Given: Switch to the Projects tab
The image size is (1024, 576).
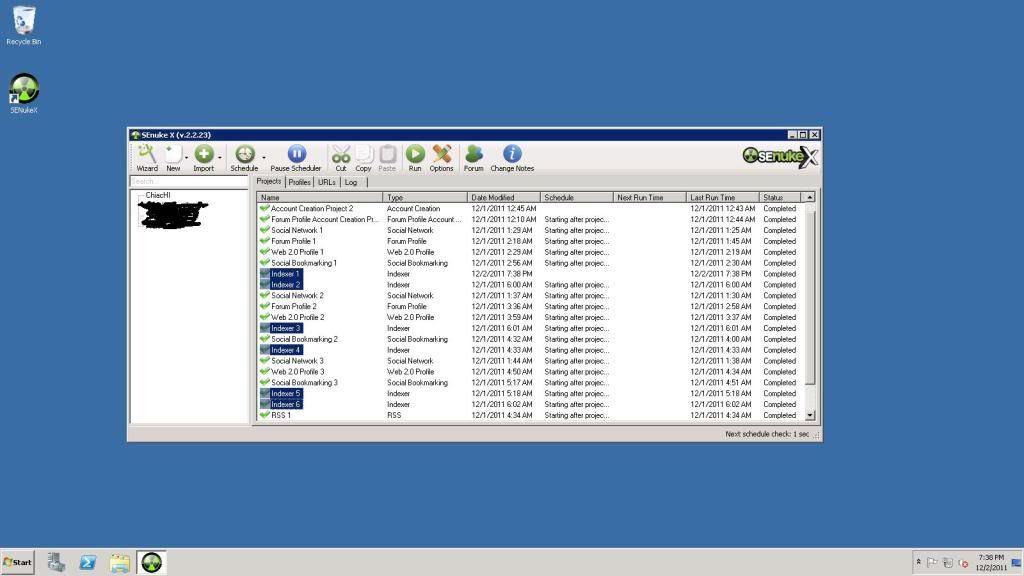Looking at the screenshot, I should (x=268, y=182).
